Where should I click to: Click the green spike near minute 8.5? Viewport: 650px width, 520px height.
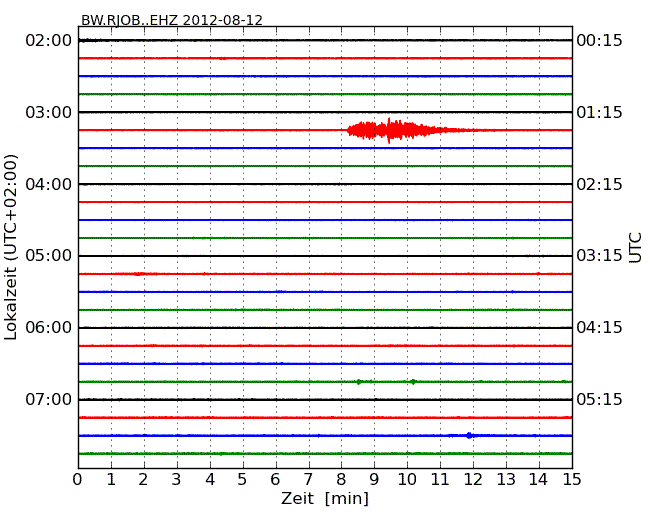[x=359, y=382]
